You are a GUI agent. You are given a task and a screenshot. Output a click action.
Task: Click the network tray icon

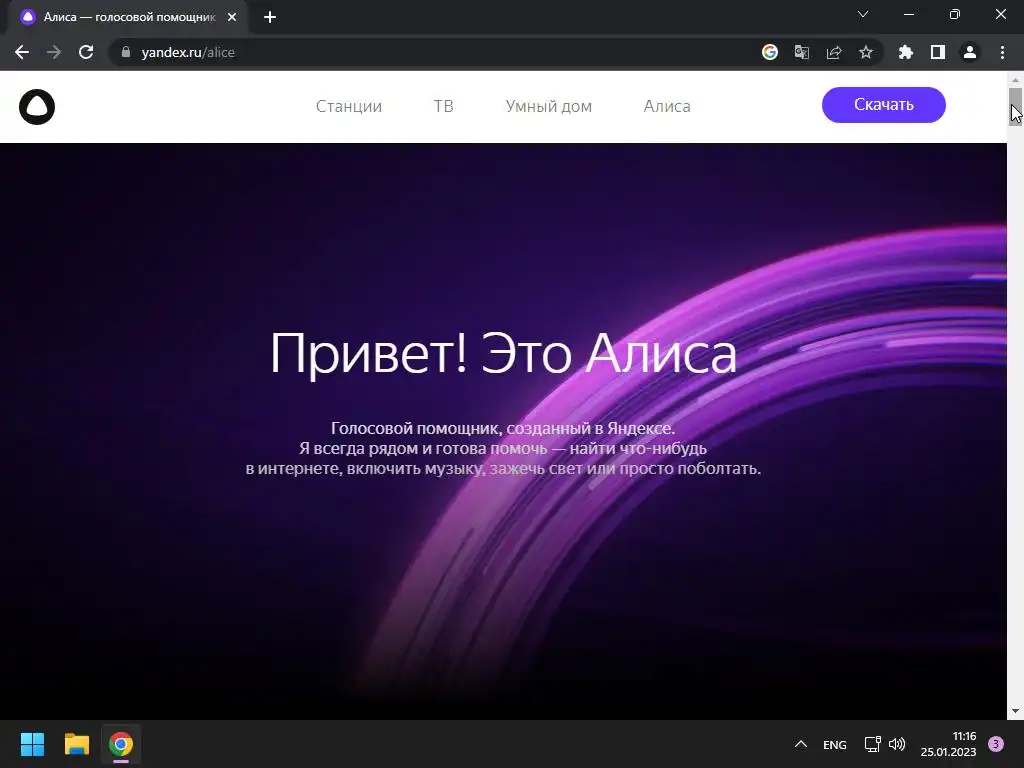coord(872,744)
